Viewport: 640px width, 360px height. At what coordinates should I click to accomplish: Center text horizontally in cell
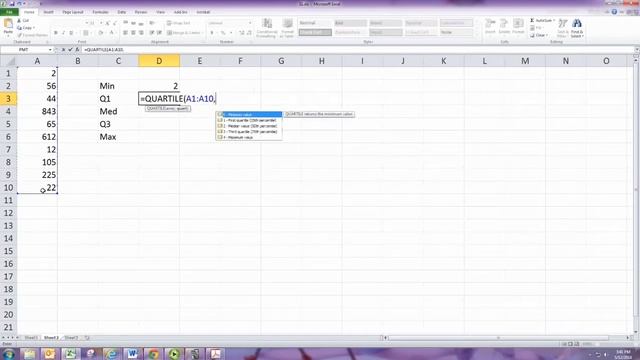[133, 33]
